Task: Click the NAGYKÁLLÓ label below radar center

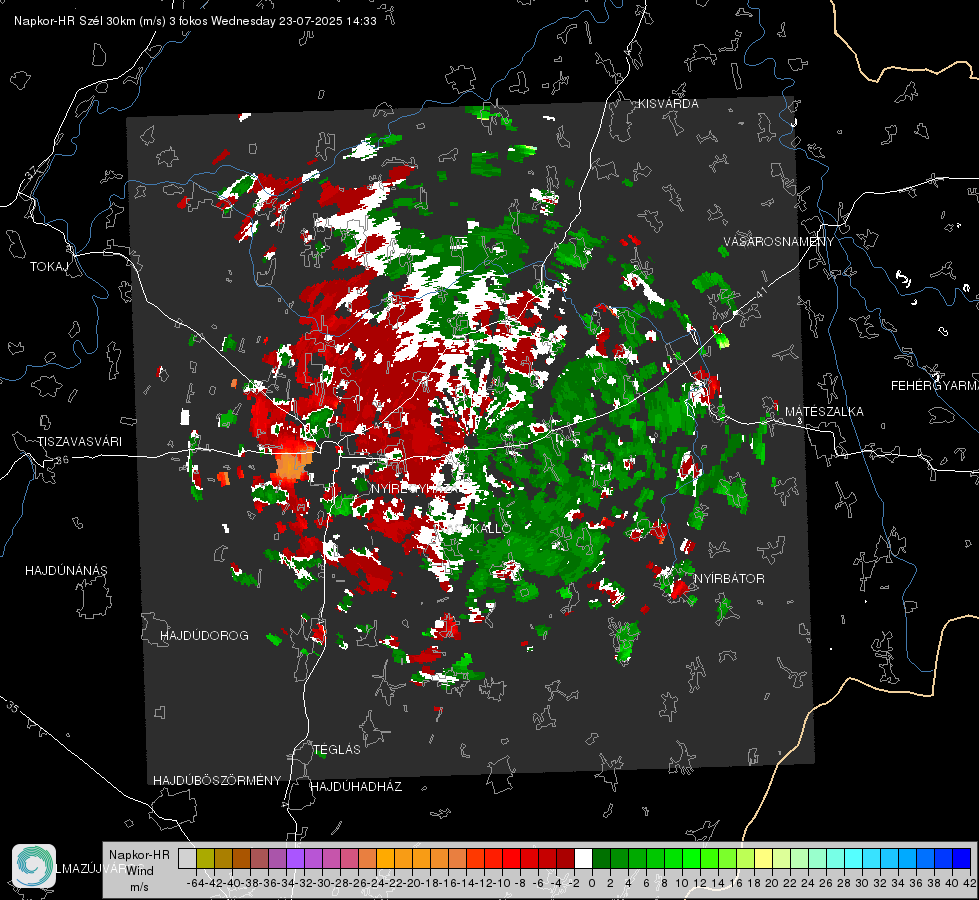Action: [474, 529]
